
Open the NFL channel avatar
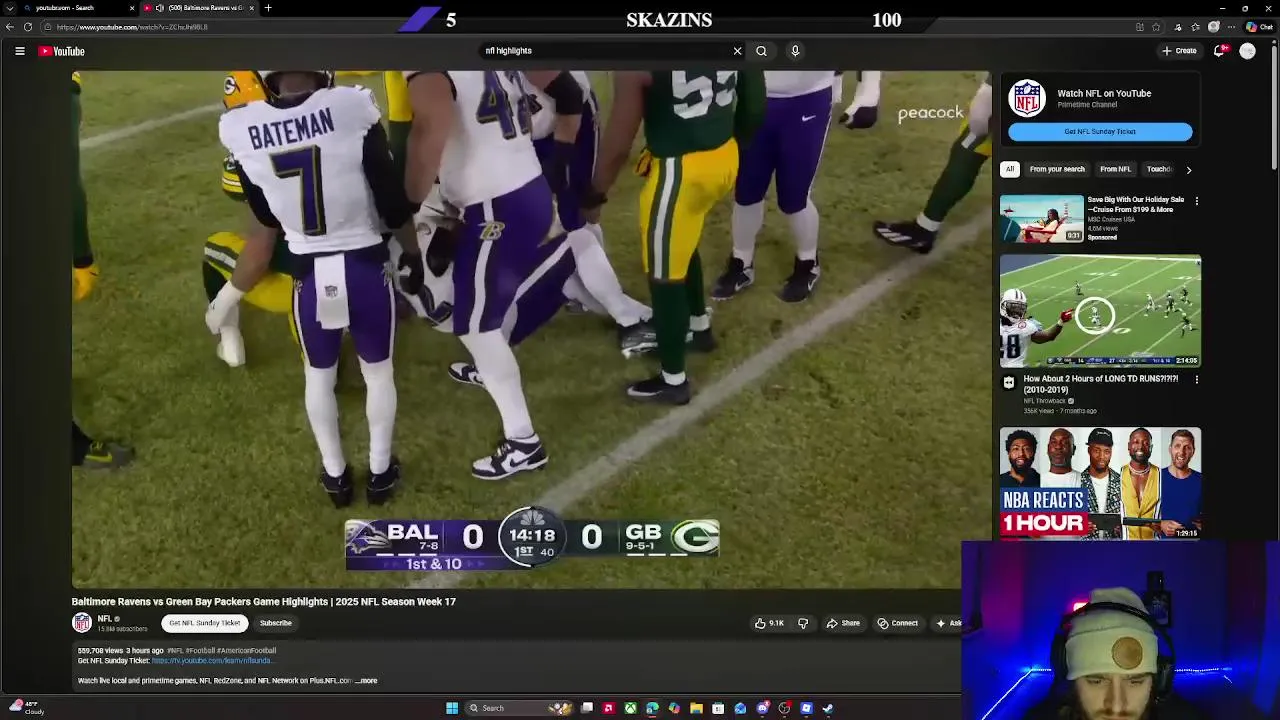(82, 623)
